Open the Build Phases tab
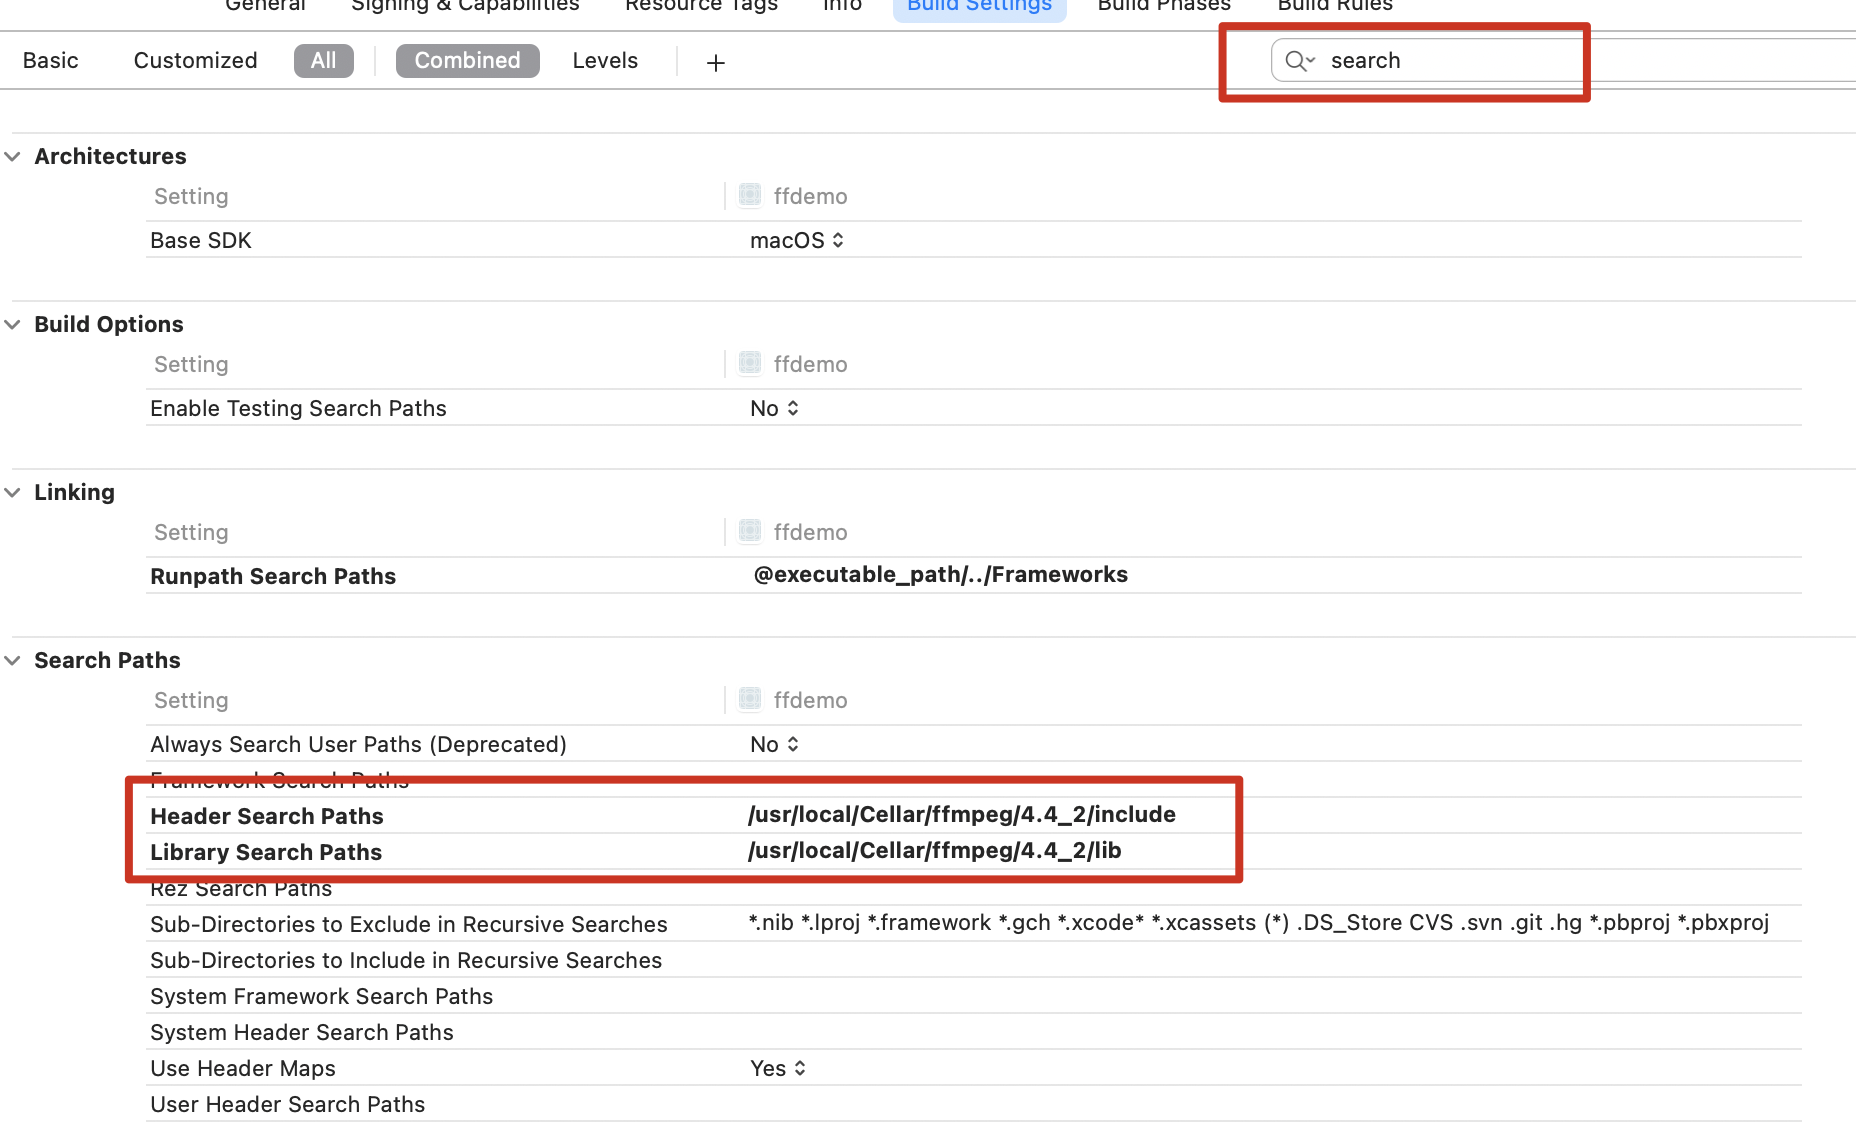Image resolution: width=1856 pixels, height=1134 pixels. (1164, 6)
